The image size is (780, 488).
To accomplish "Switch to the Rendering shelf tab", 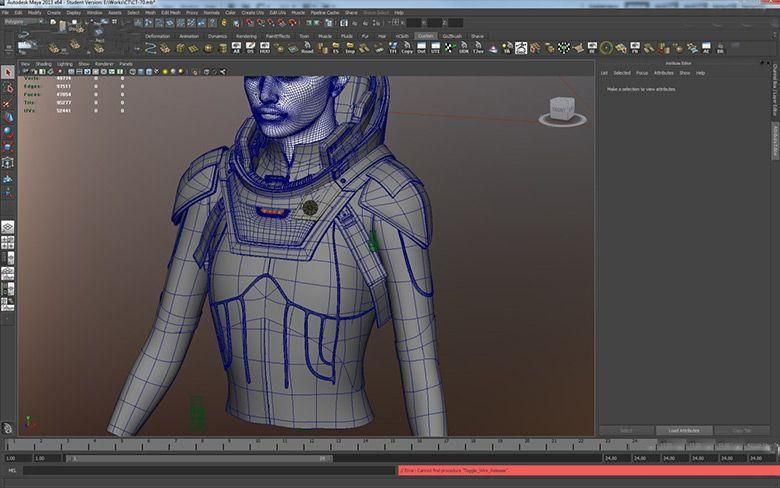I will tap(246, 36).
